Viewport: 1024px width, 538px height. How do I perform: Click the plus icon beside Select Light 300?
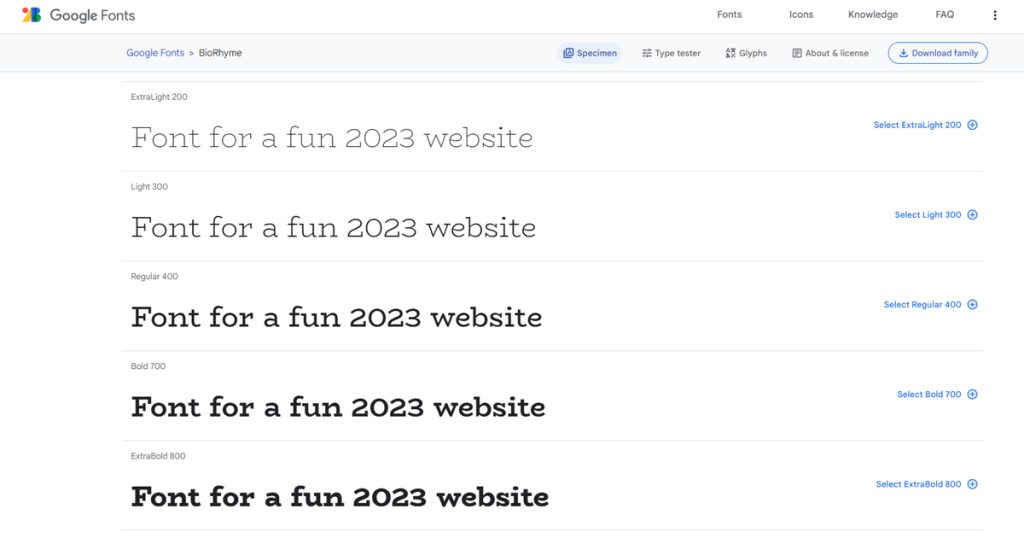[x=972, y=215]
